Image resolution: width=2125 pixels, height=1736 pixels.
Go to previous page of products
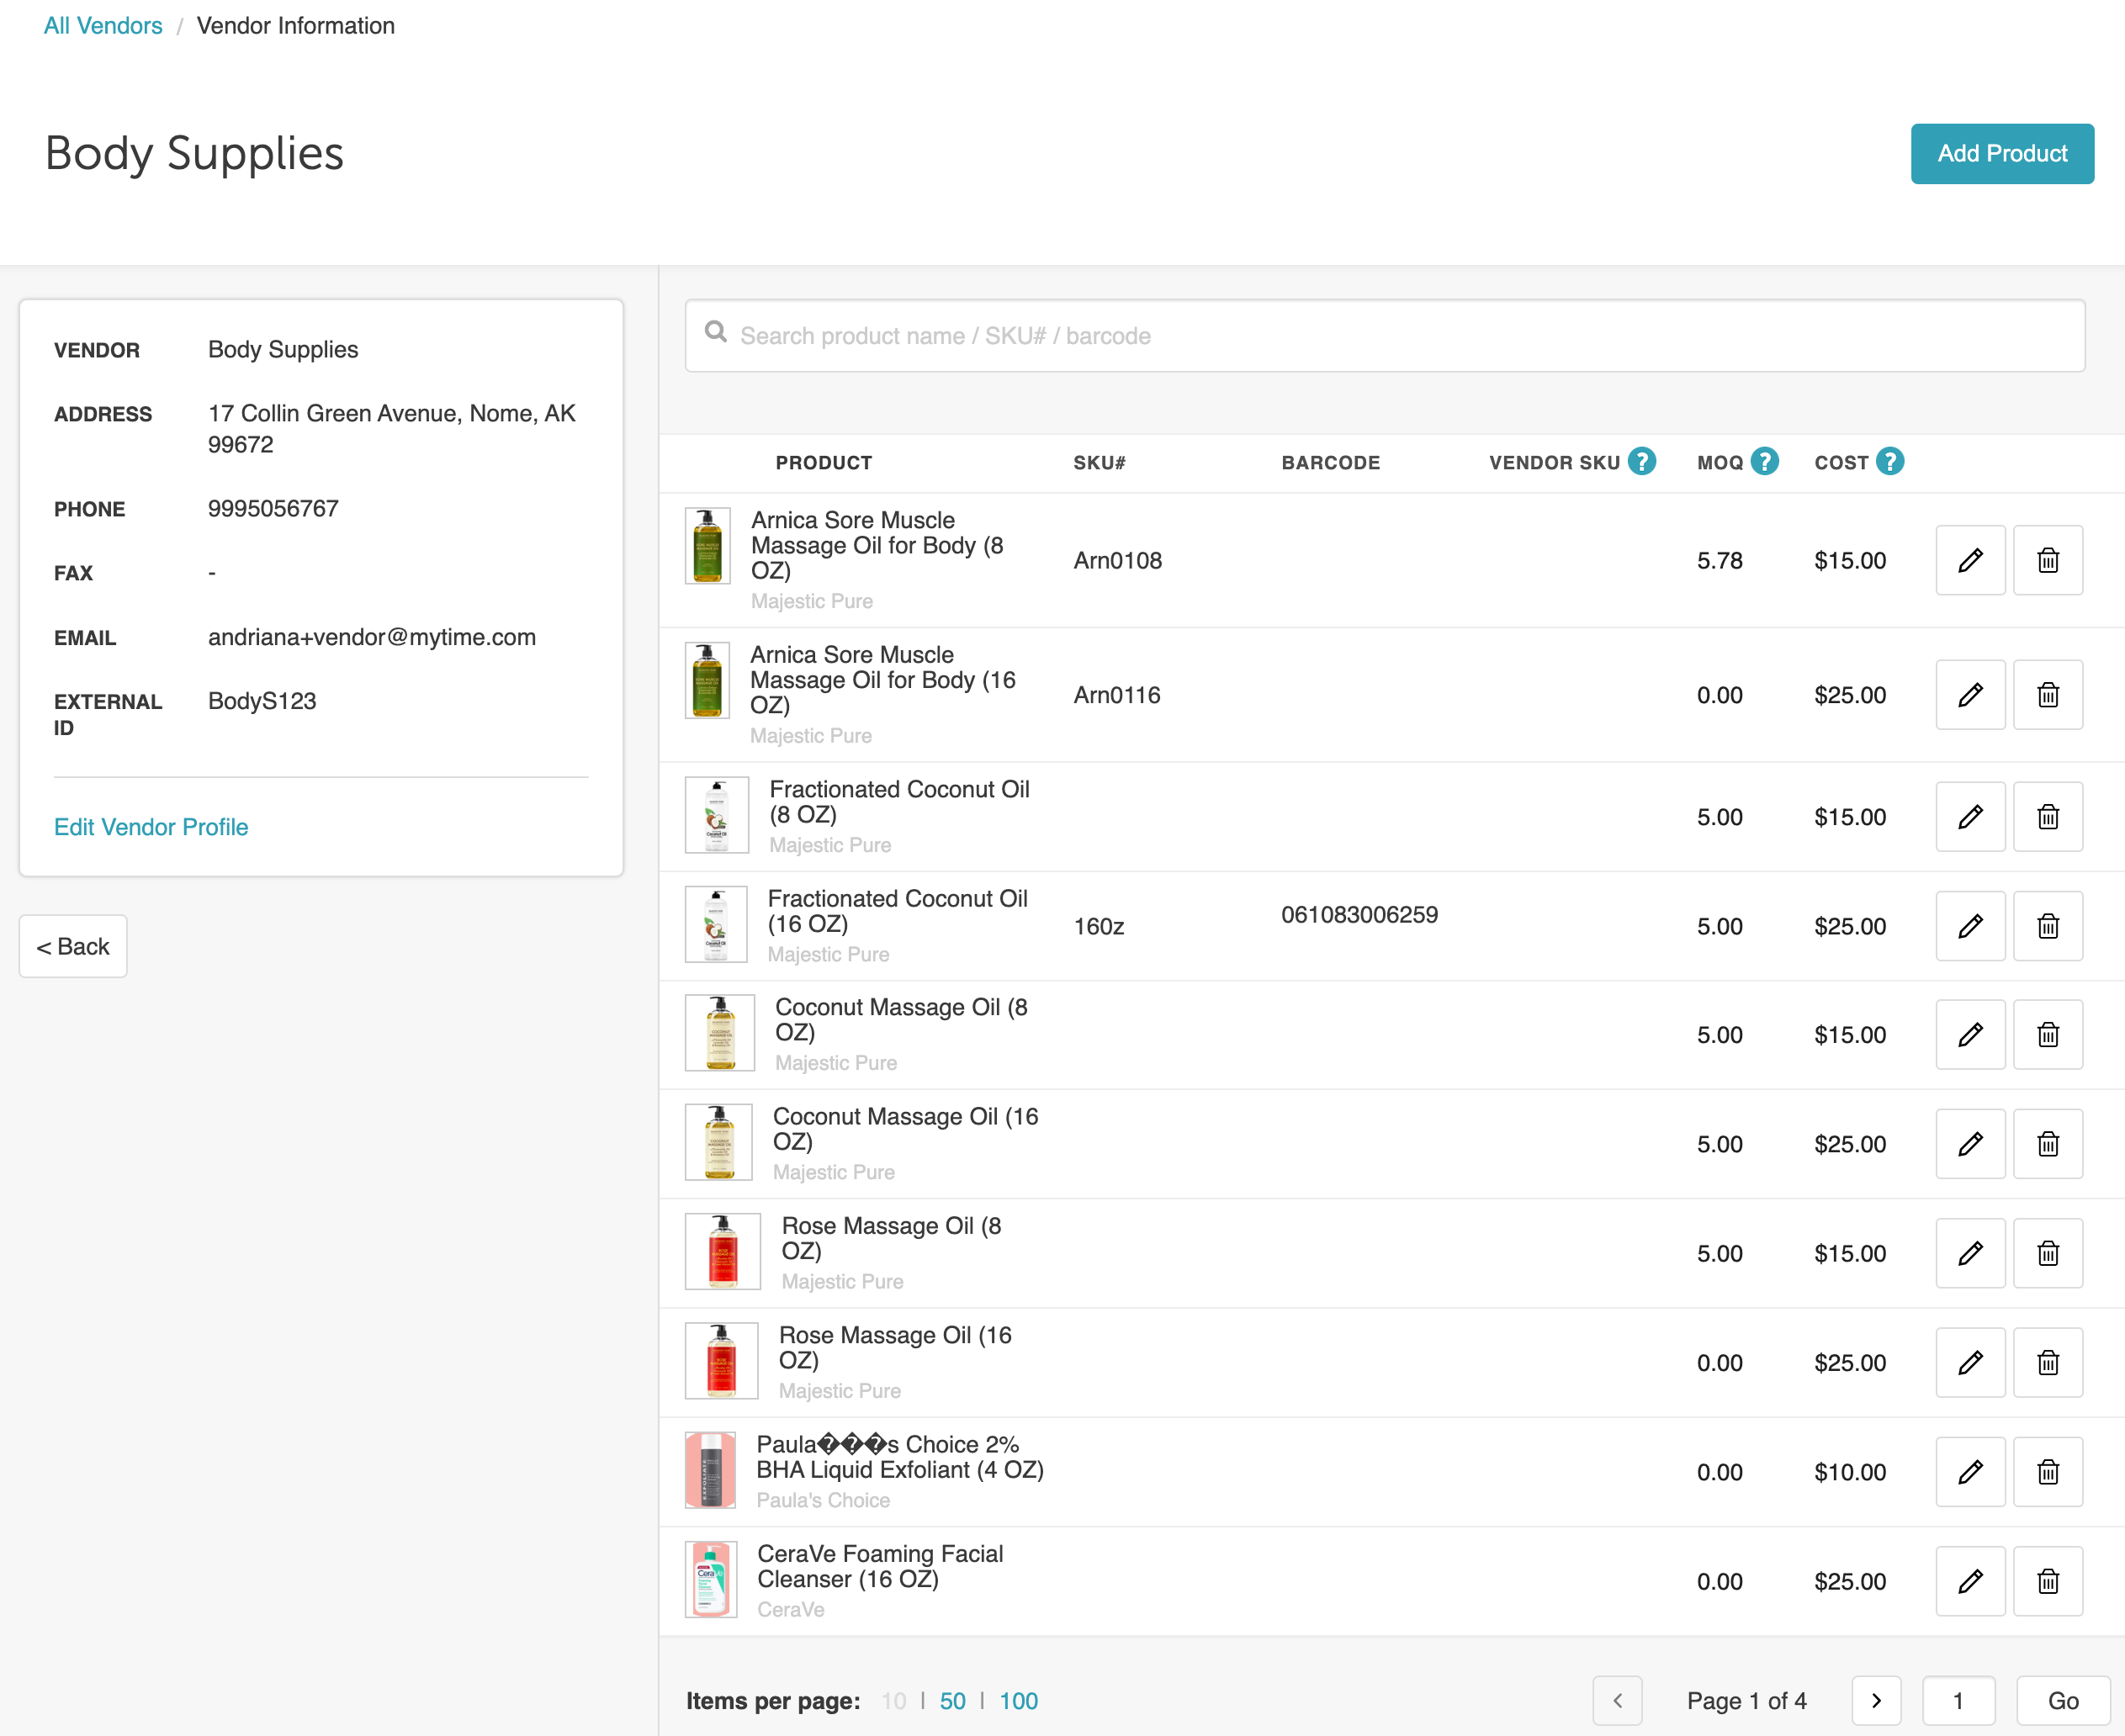click(x=1617, y=1700)
